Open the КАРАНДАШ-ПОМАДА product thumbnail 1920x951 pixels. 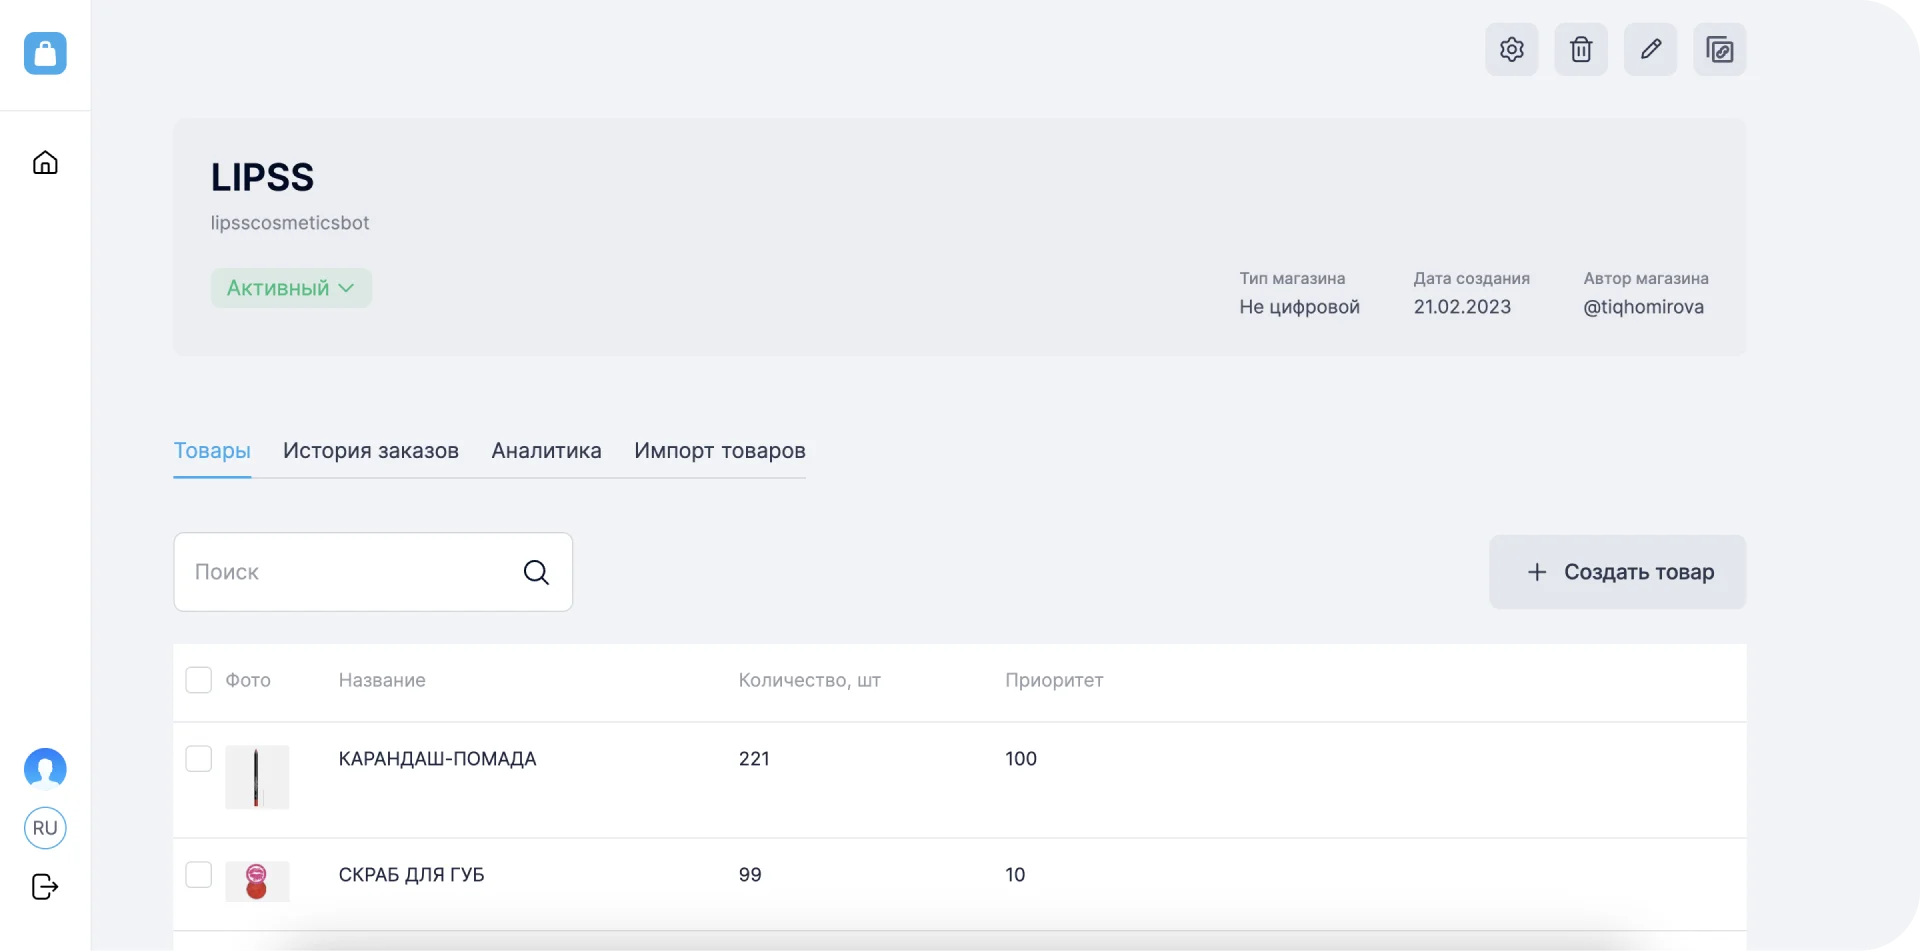point(257,777)
